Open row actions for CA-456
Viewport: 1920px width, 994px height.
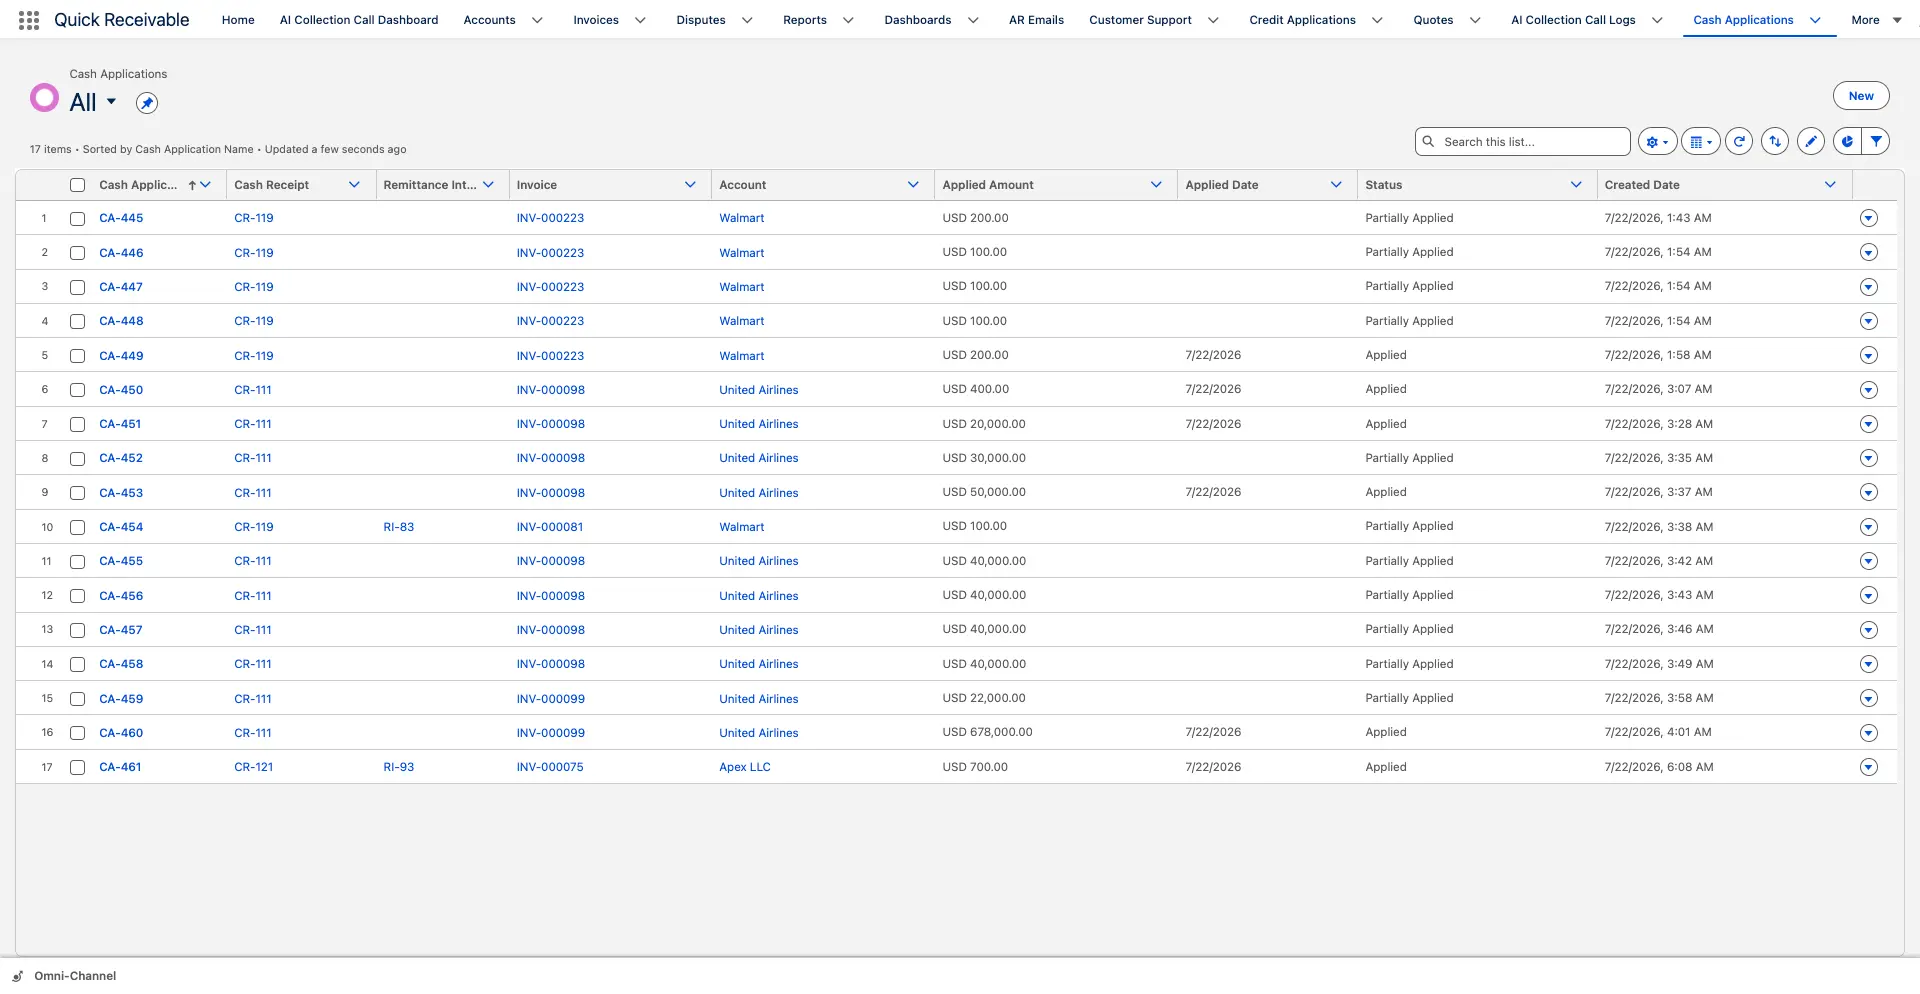1868,596
